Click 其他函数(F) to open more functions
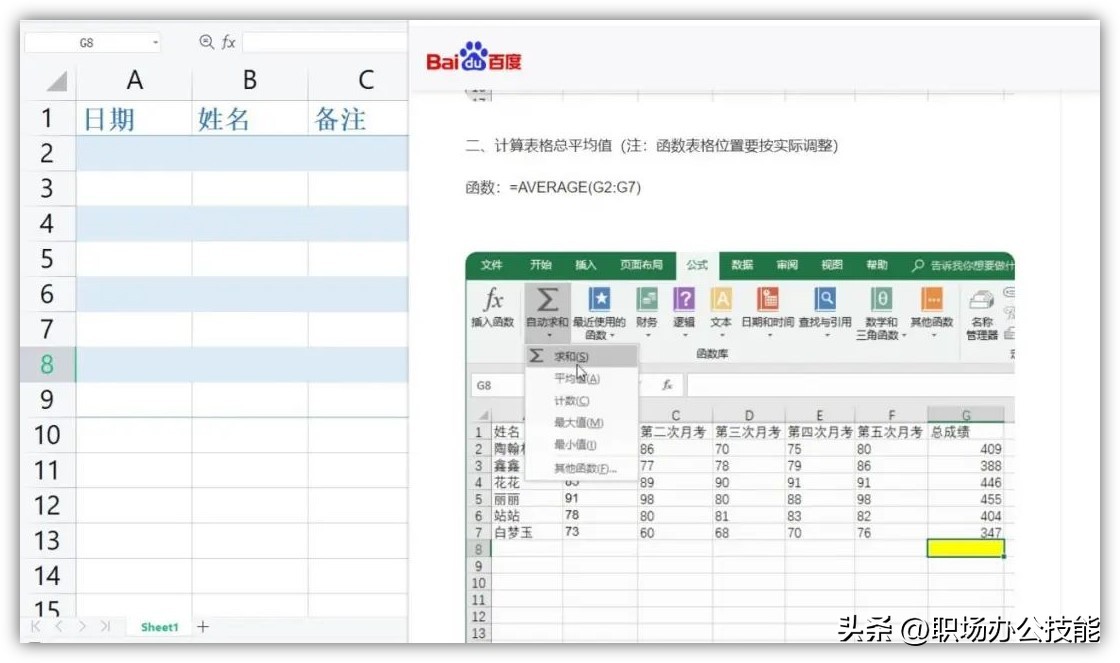Screen dimensions: 1120x663 578,470
